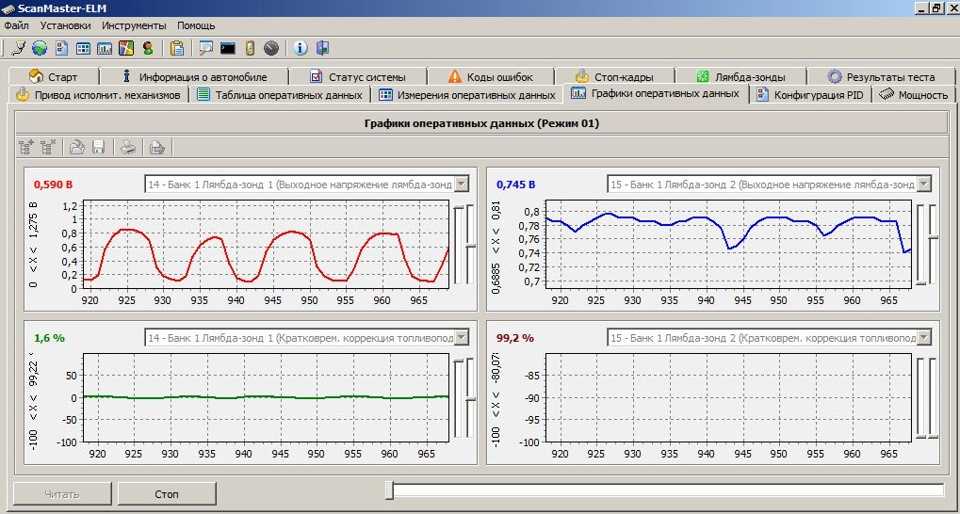Image resolution: width=960 pixels, height=514 pixels.
Task: Open the Файл menu
Action: click(x=17, y=26)
